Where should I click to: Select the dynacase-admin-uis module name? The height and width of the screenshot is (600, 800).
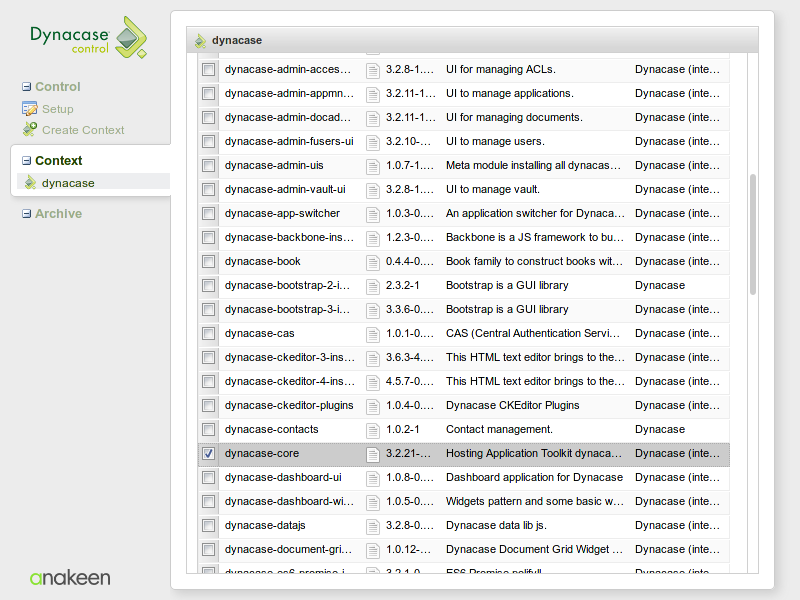tap(274, 165)
